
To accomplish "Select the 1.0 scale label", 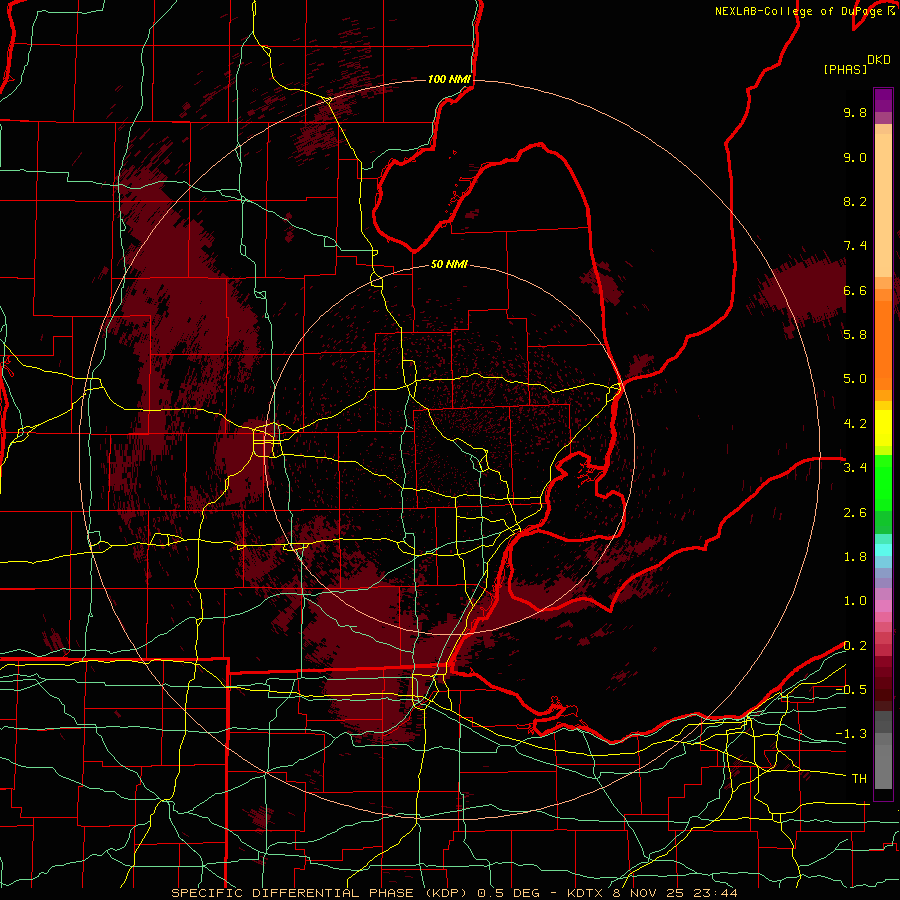I will 855,601.
